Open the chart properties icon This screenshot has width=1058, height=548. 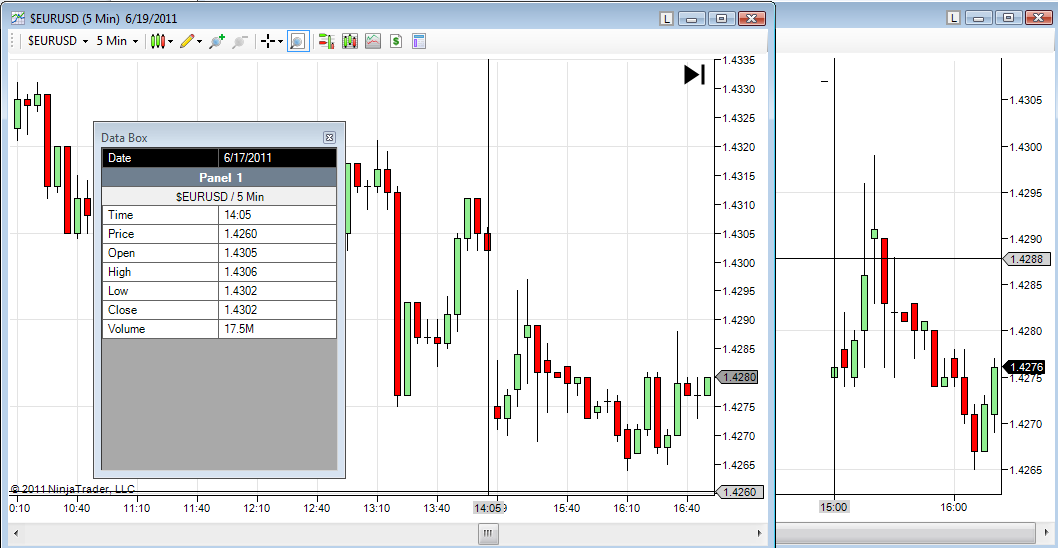(x=419, y=41)
